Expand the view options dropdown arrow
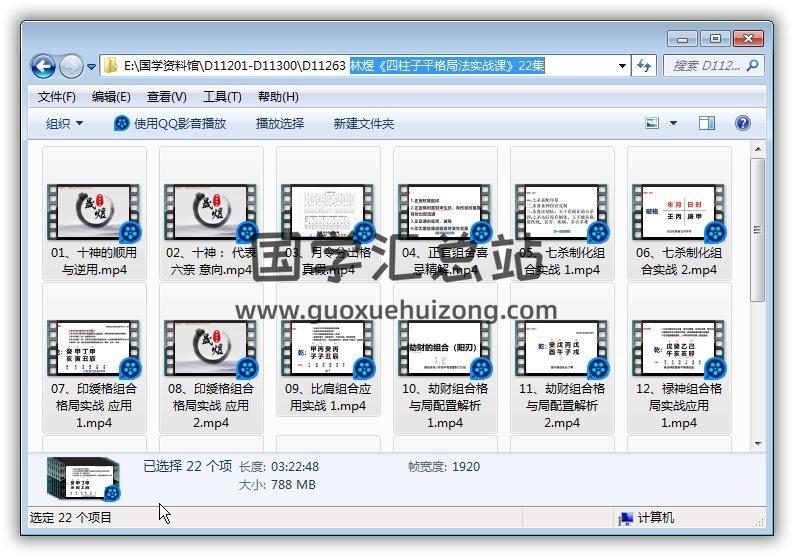The height and width of the screenshot is (556, 794). click(x=673, y=123)
